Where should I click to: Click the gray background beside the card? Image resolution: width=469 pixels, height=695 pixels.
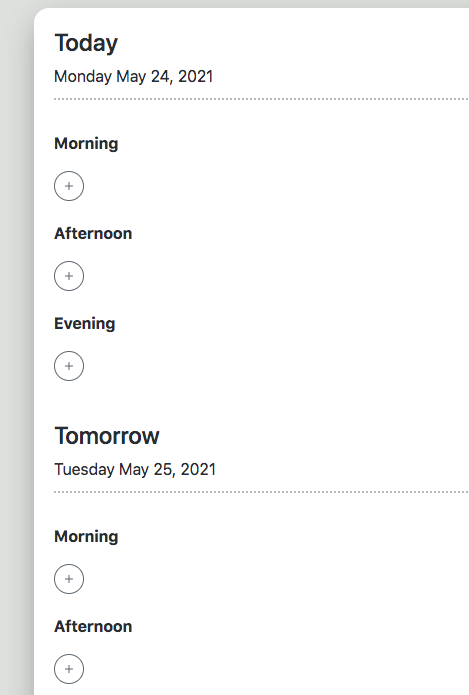click(16, 355)
